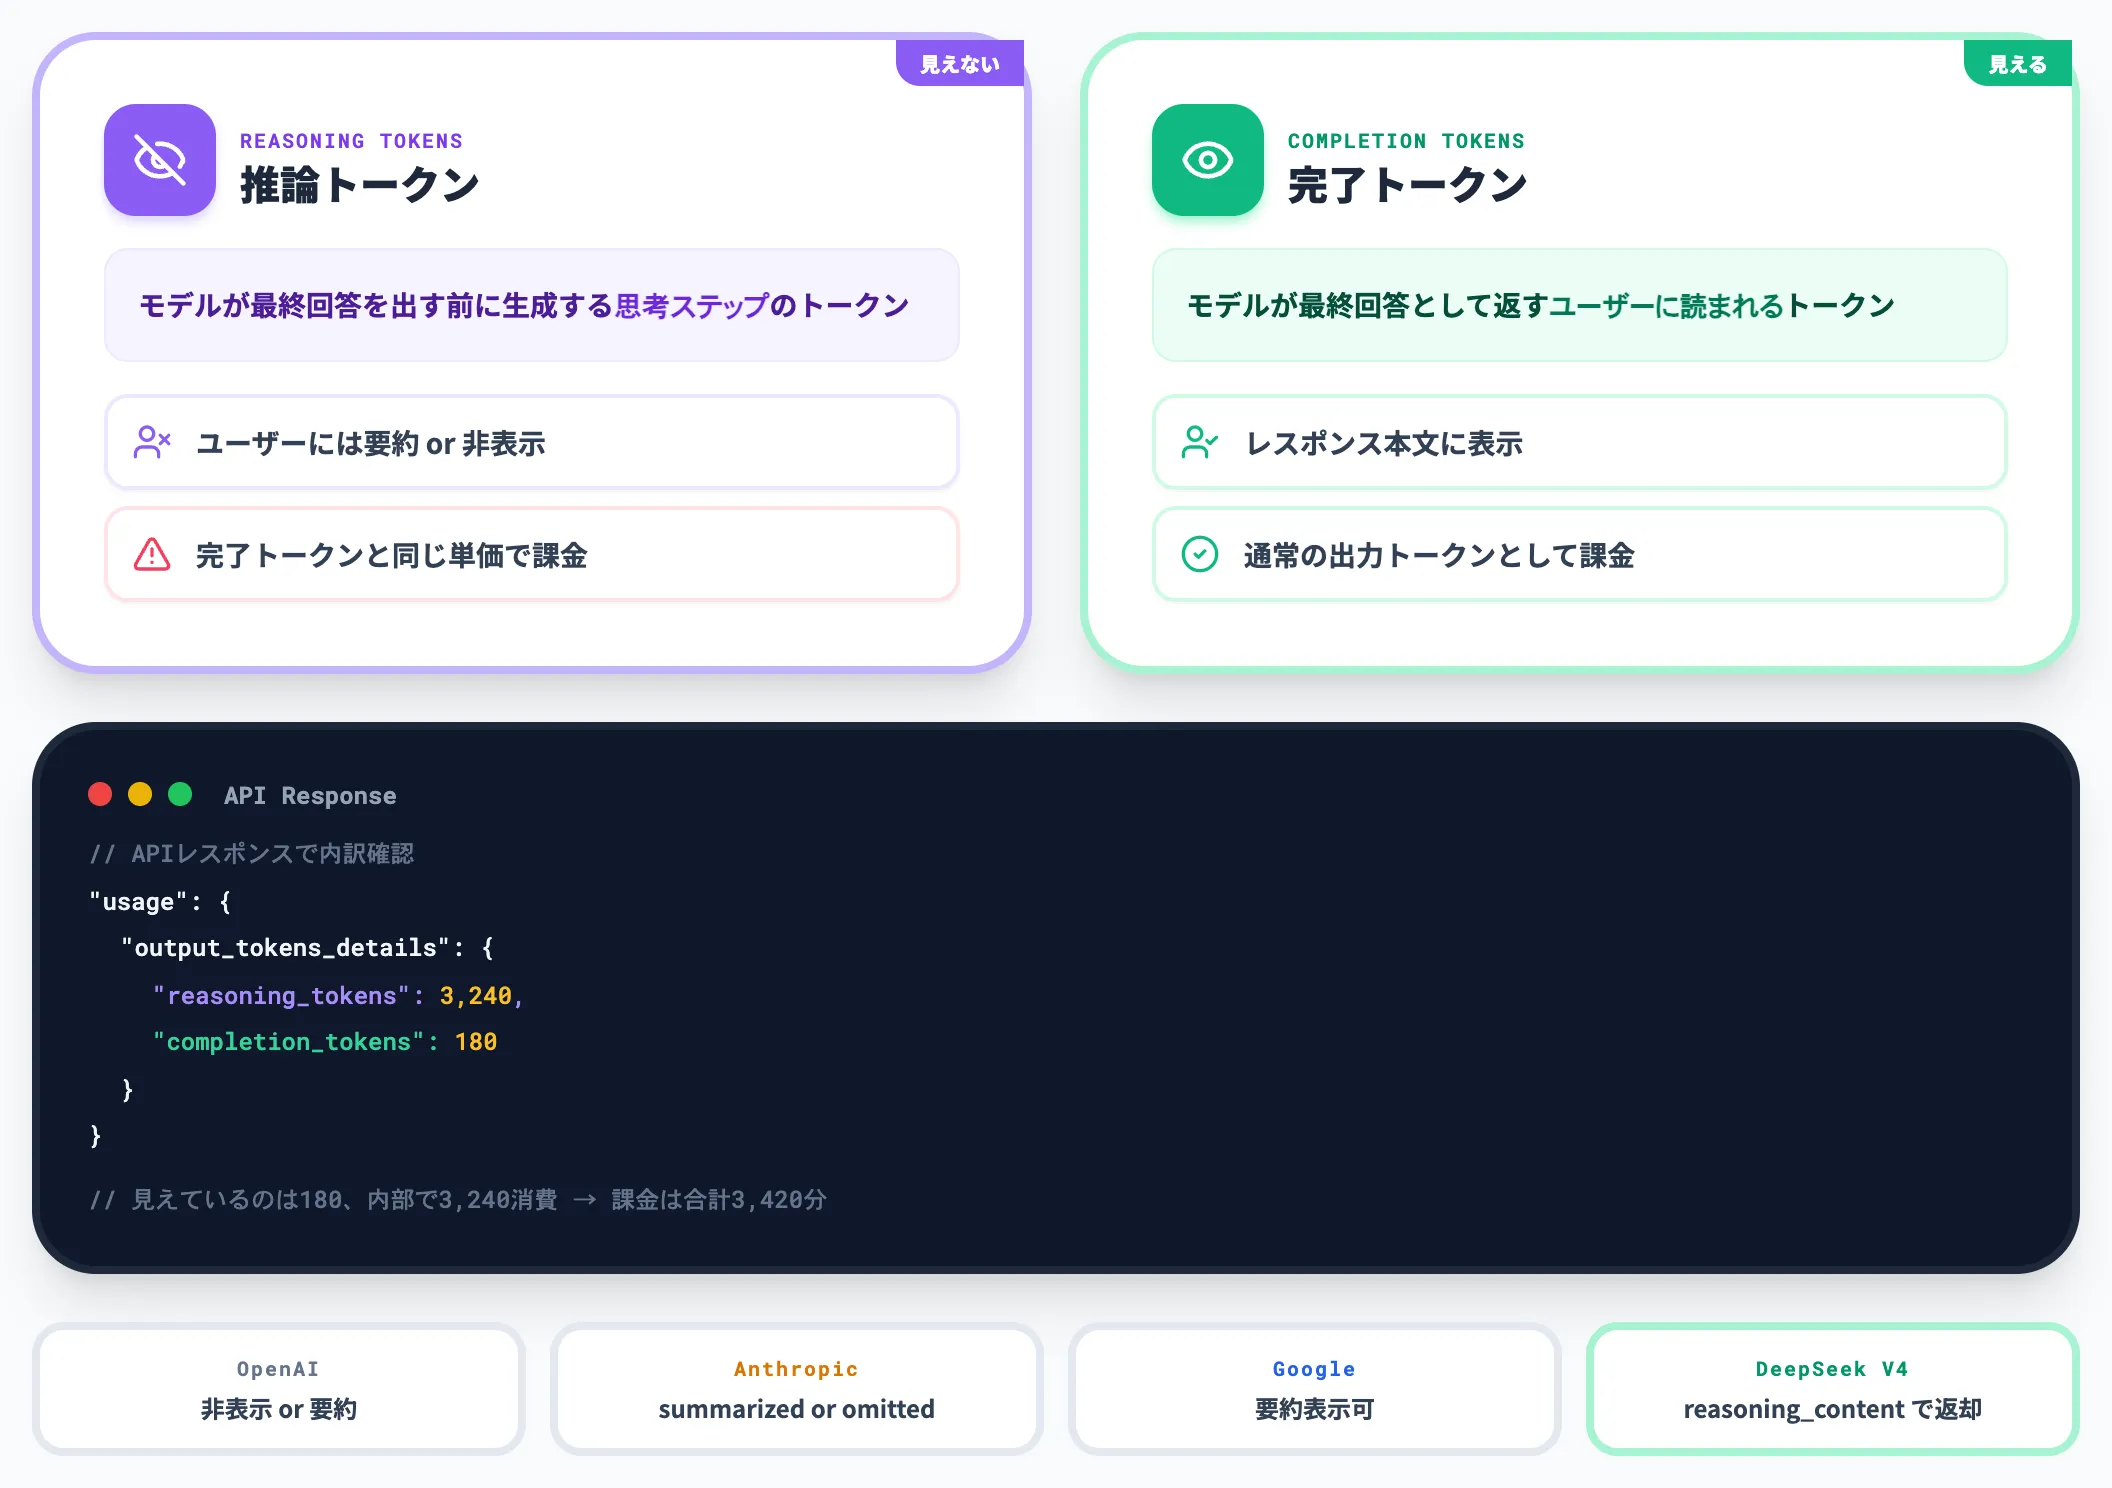Click the green window dot in API Response
The height and width of the screenshot is (1488, 2112).
(x=180, y=794)
